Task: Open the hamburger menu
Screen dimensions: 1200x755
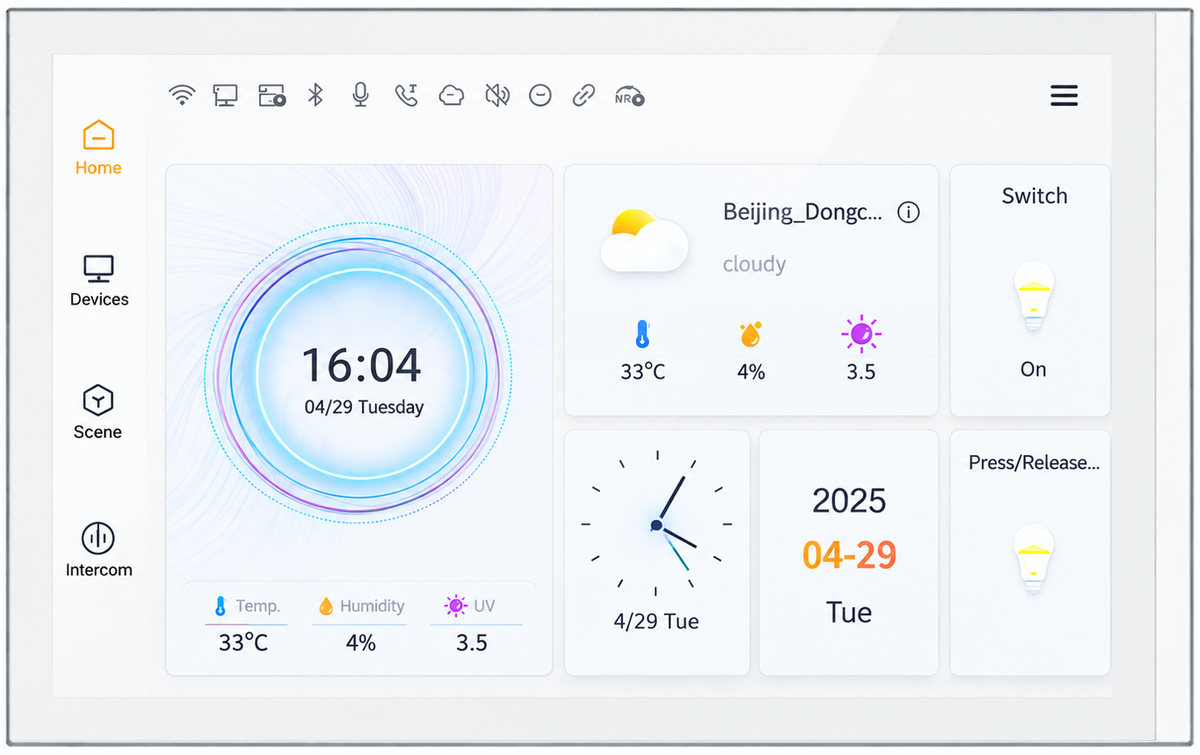Action: point(1064,96)
